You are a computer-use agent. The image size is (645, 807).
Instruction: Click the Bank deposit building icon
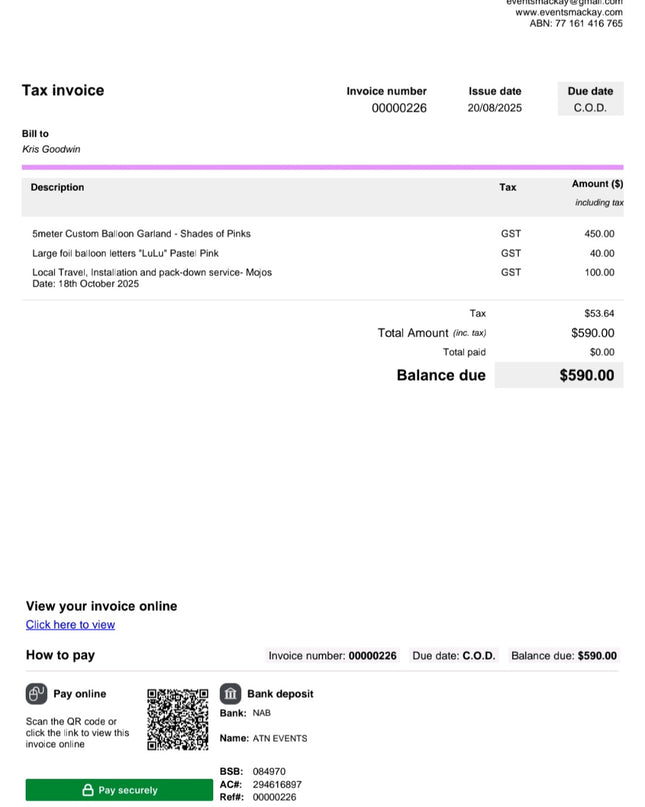230,694
